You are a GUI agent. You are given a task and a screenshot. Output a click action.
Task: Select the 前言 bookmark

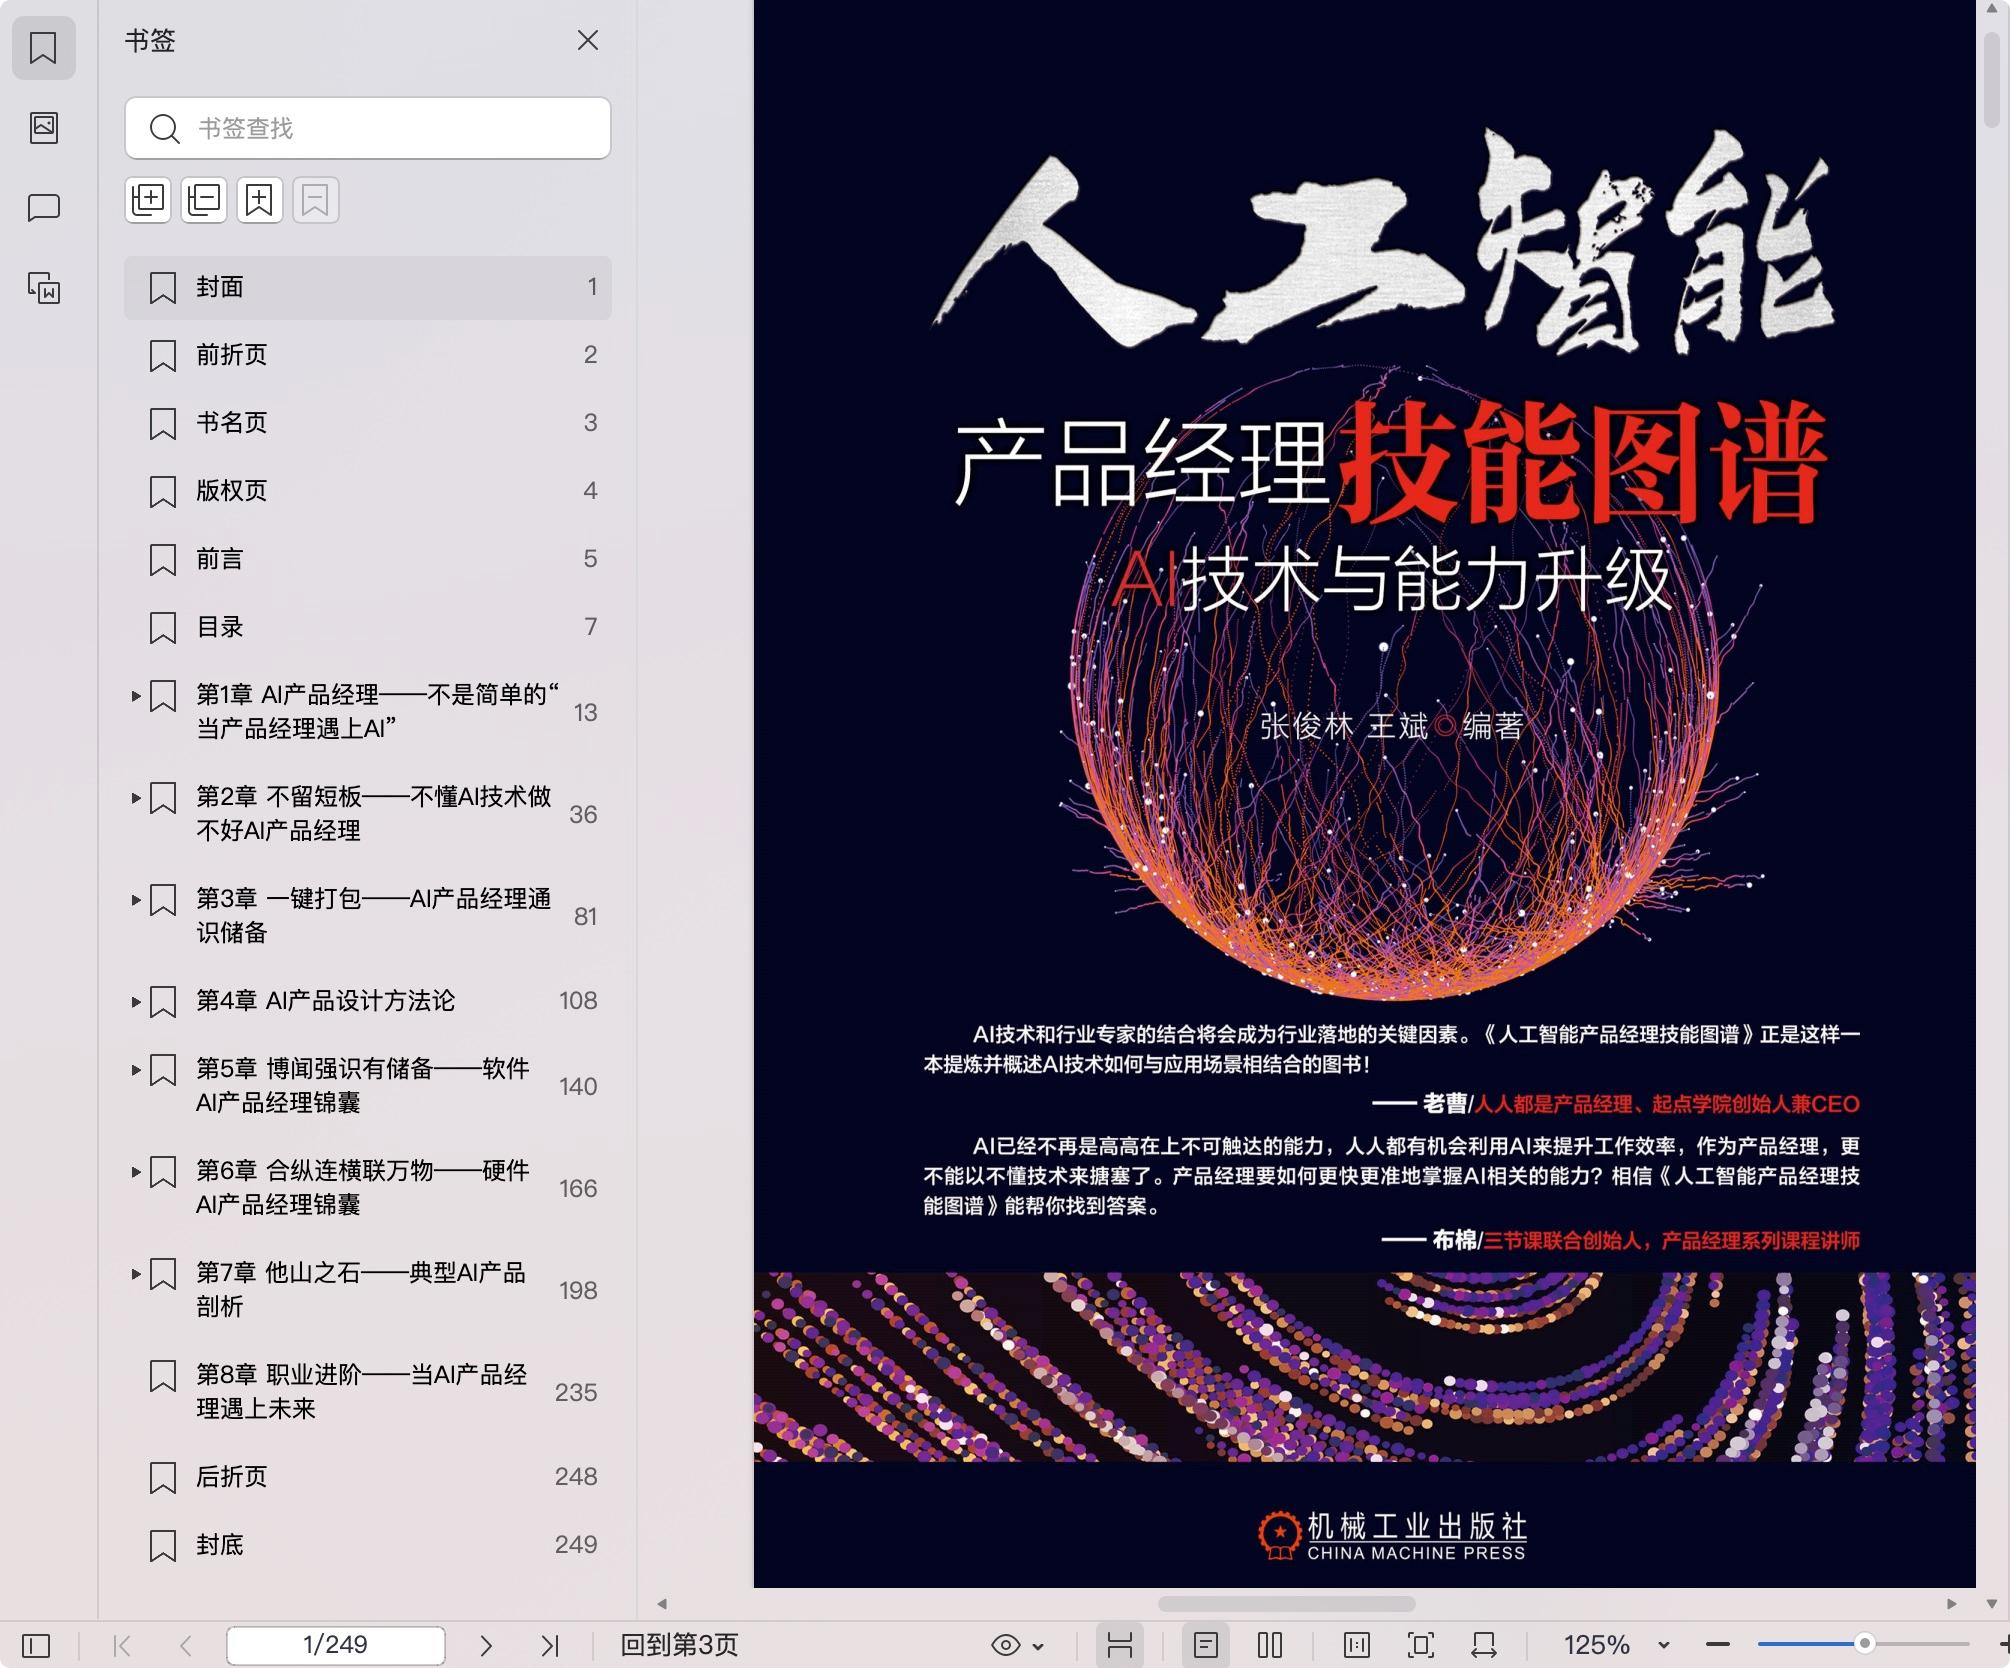(x=367, y=559)
